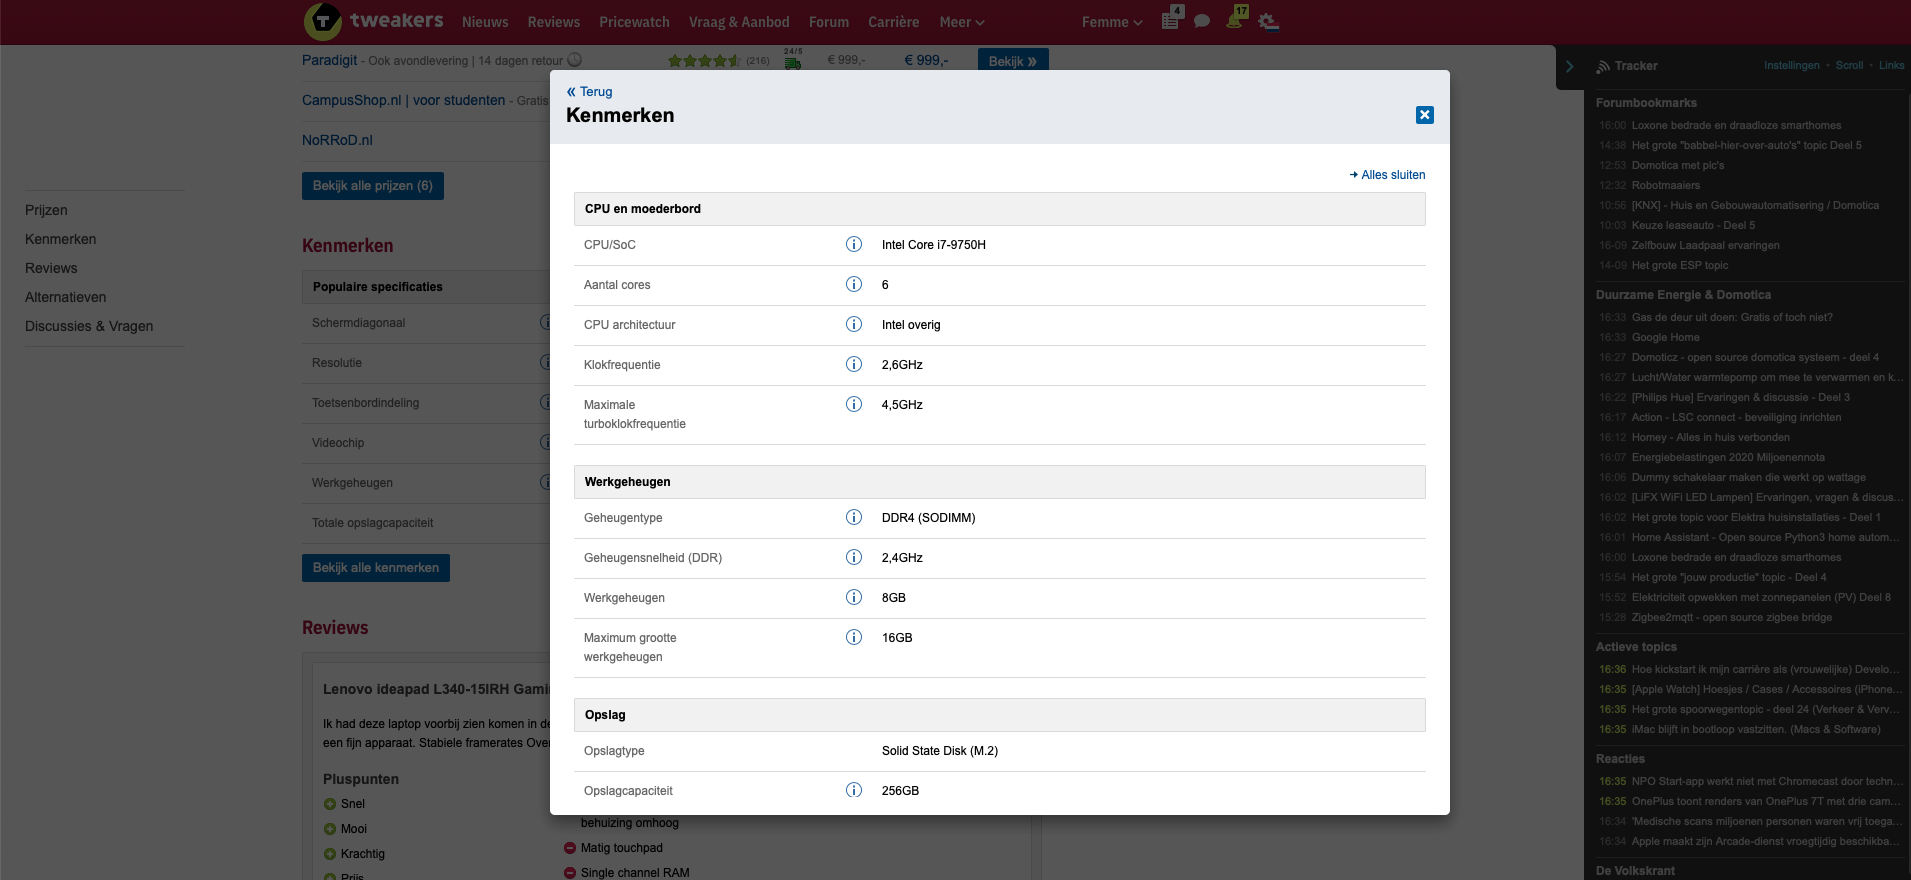Open the Paradigit shop link
Viewport: 1911px width, 880px height.
329,60
